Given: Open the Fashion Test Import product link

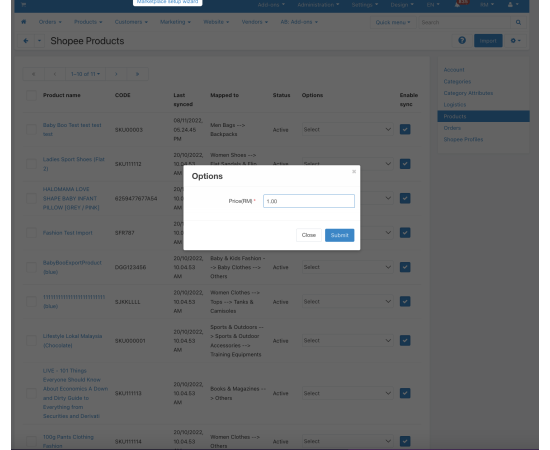Looking at the screenshot, I should 68,233.
